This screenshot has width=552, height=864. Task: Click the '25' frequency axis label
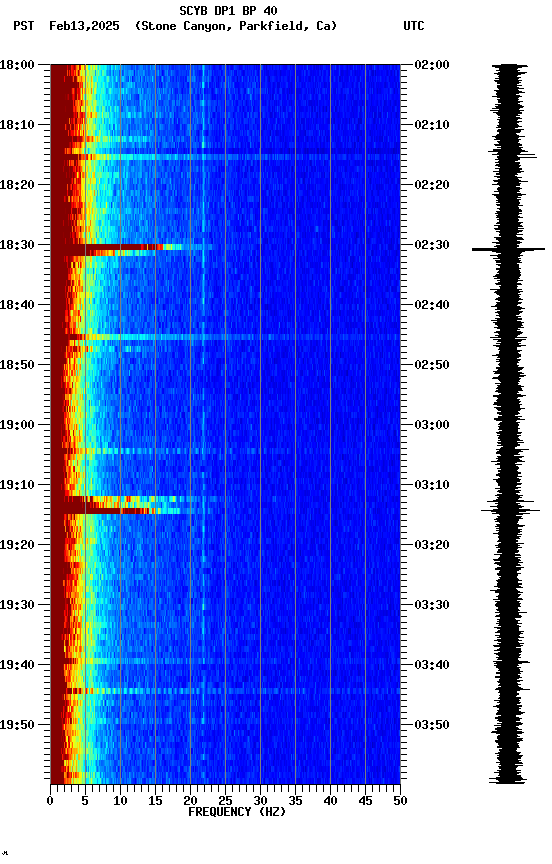pyautogui.click(x=225, y=801)
